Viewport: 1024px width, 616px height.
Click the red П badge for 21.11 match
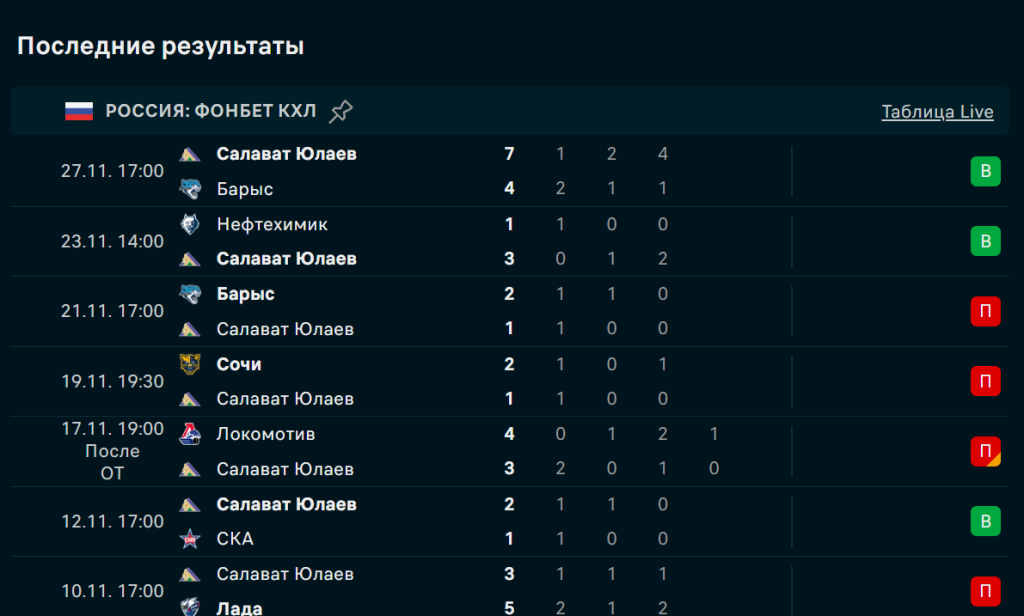point(985,311)
